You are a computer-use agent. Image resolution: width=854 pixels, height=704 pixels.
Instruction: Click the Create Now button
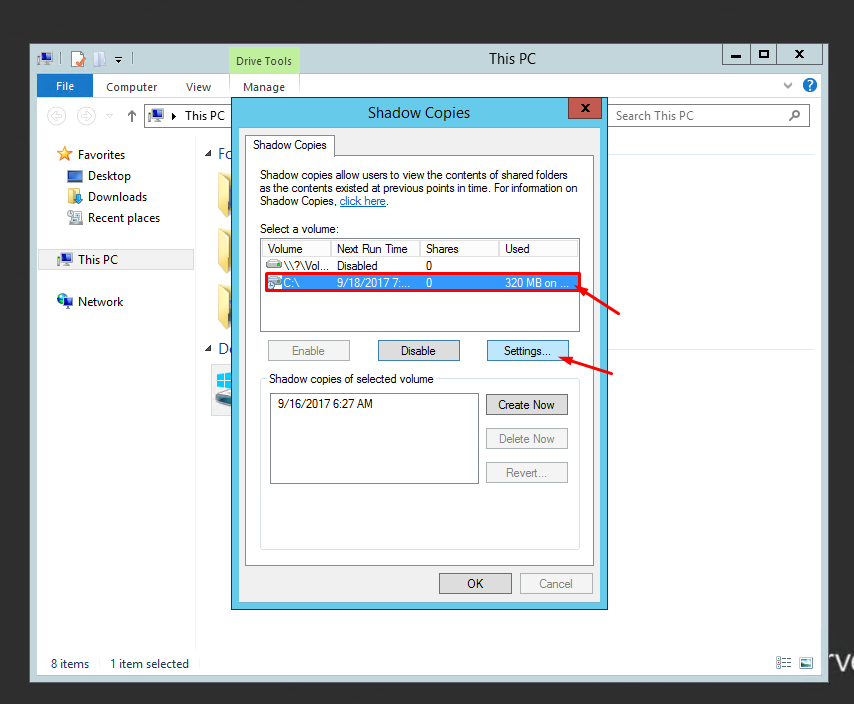click(526, 405)
